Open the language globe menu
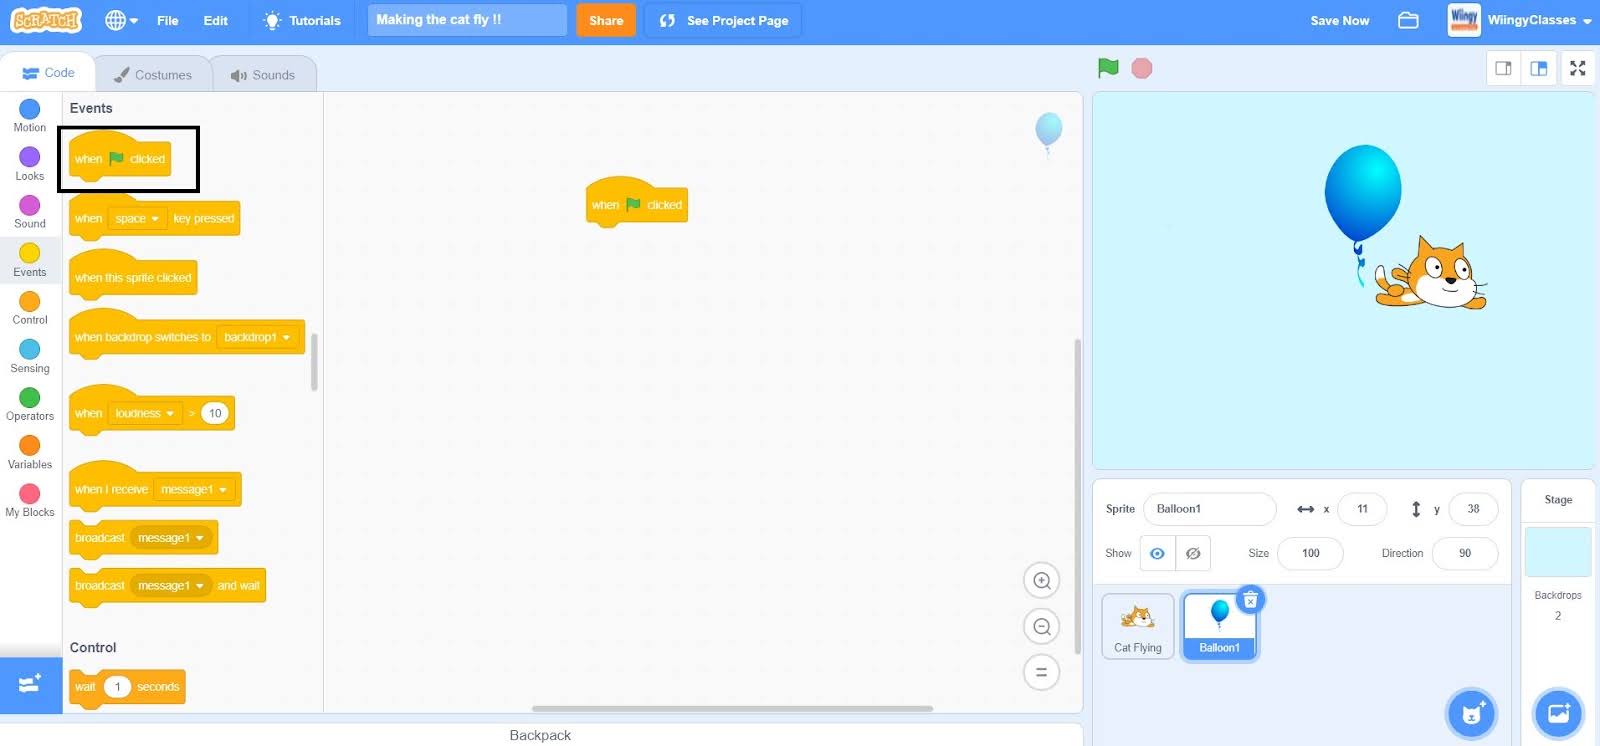Image resolution: width=1600 pixels, height=746 pixels. pyautogui.click(x=121, y=20)
